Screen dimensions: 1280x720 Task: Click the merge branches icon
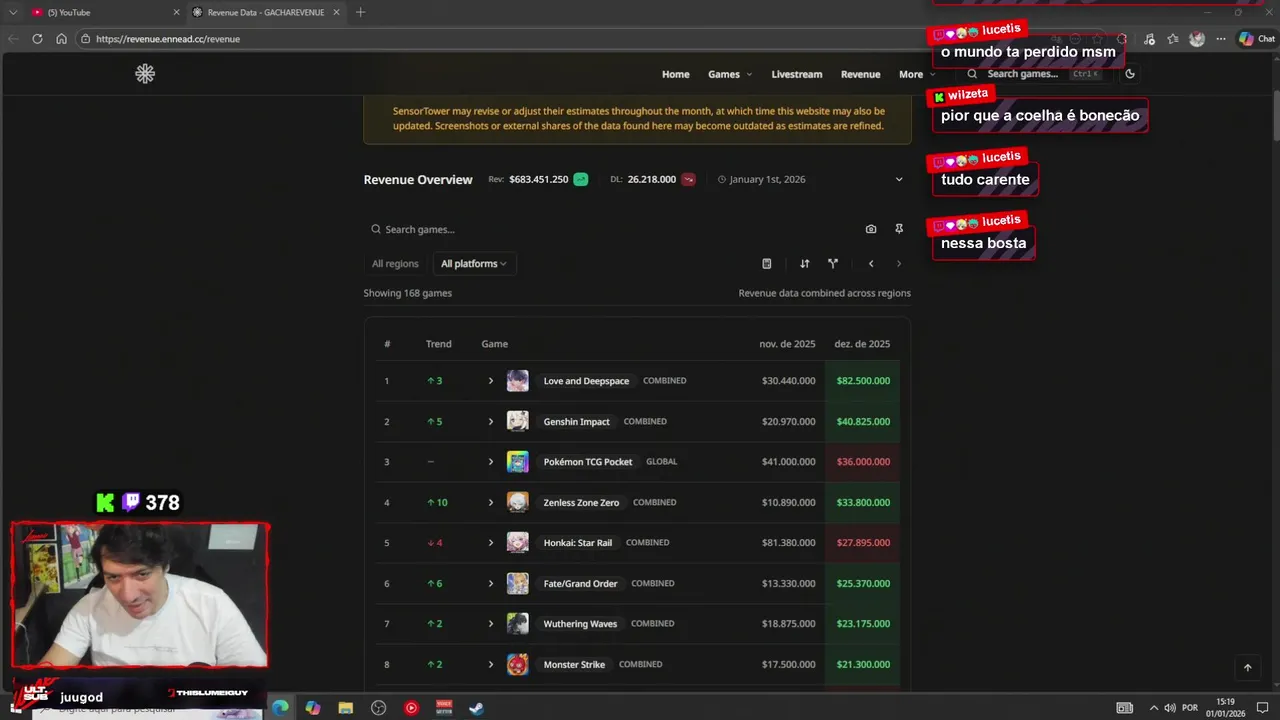click(x=833, y=264)
